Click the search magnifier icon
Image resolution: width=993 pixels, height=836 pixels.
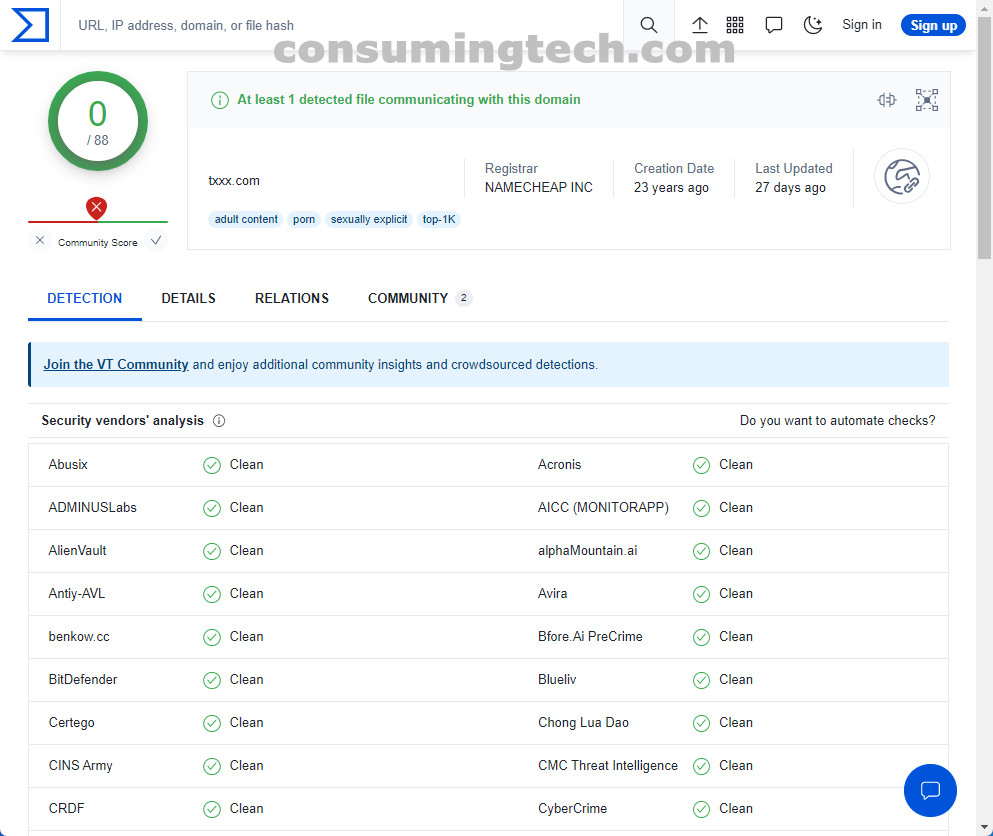tap(649, 25)
